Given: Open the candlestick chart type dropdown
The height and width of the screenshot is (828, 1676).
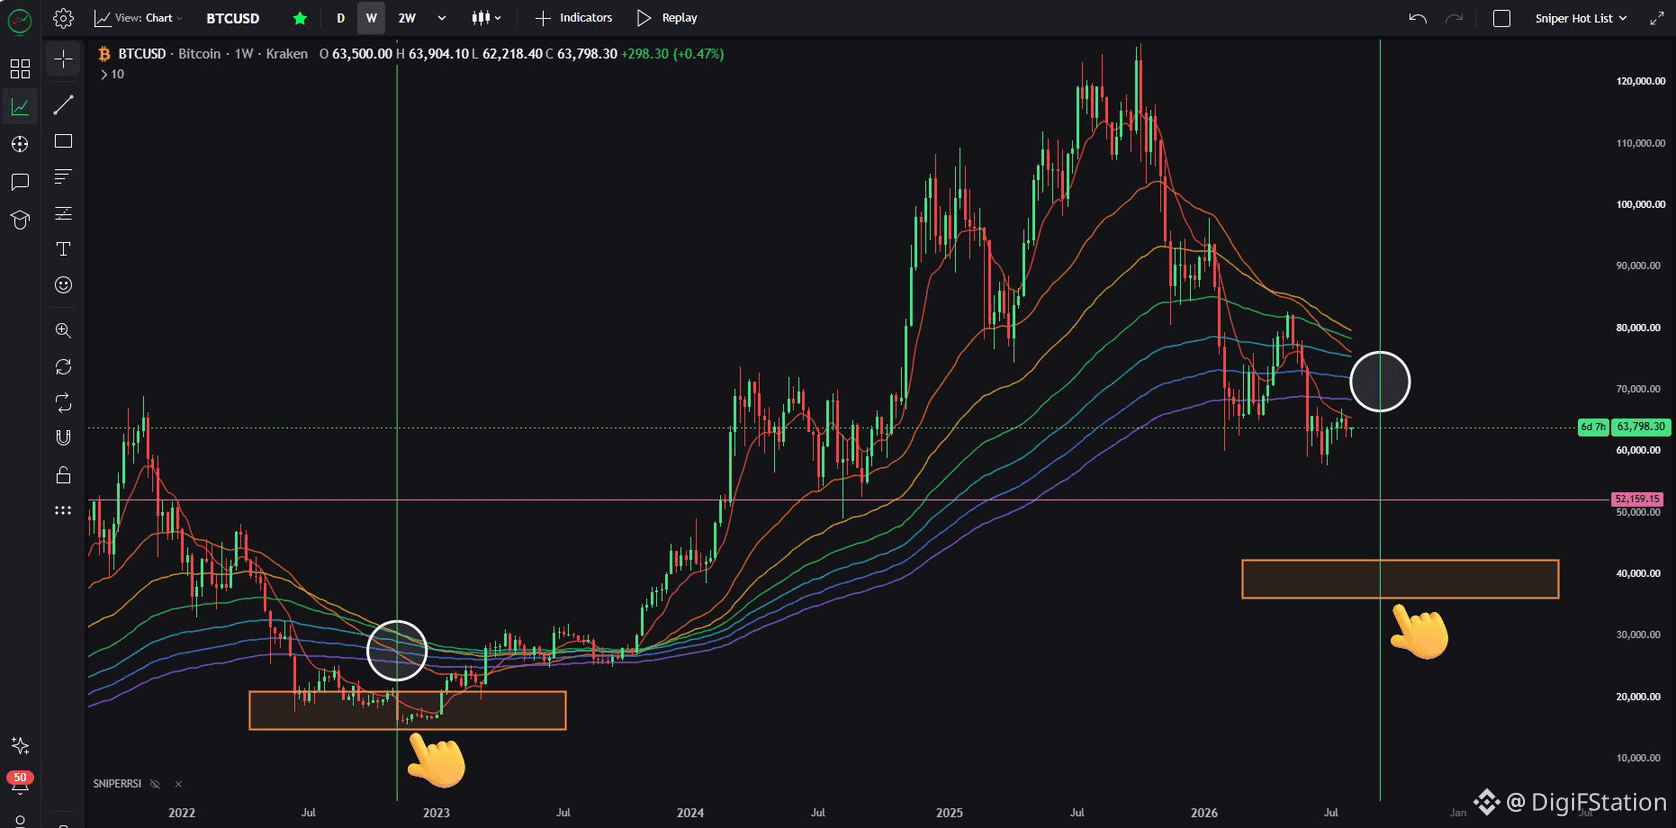Looking at the screenshot, I should click(x=486, y=18).
